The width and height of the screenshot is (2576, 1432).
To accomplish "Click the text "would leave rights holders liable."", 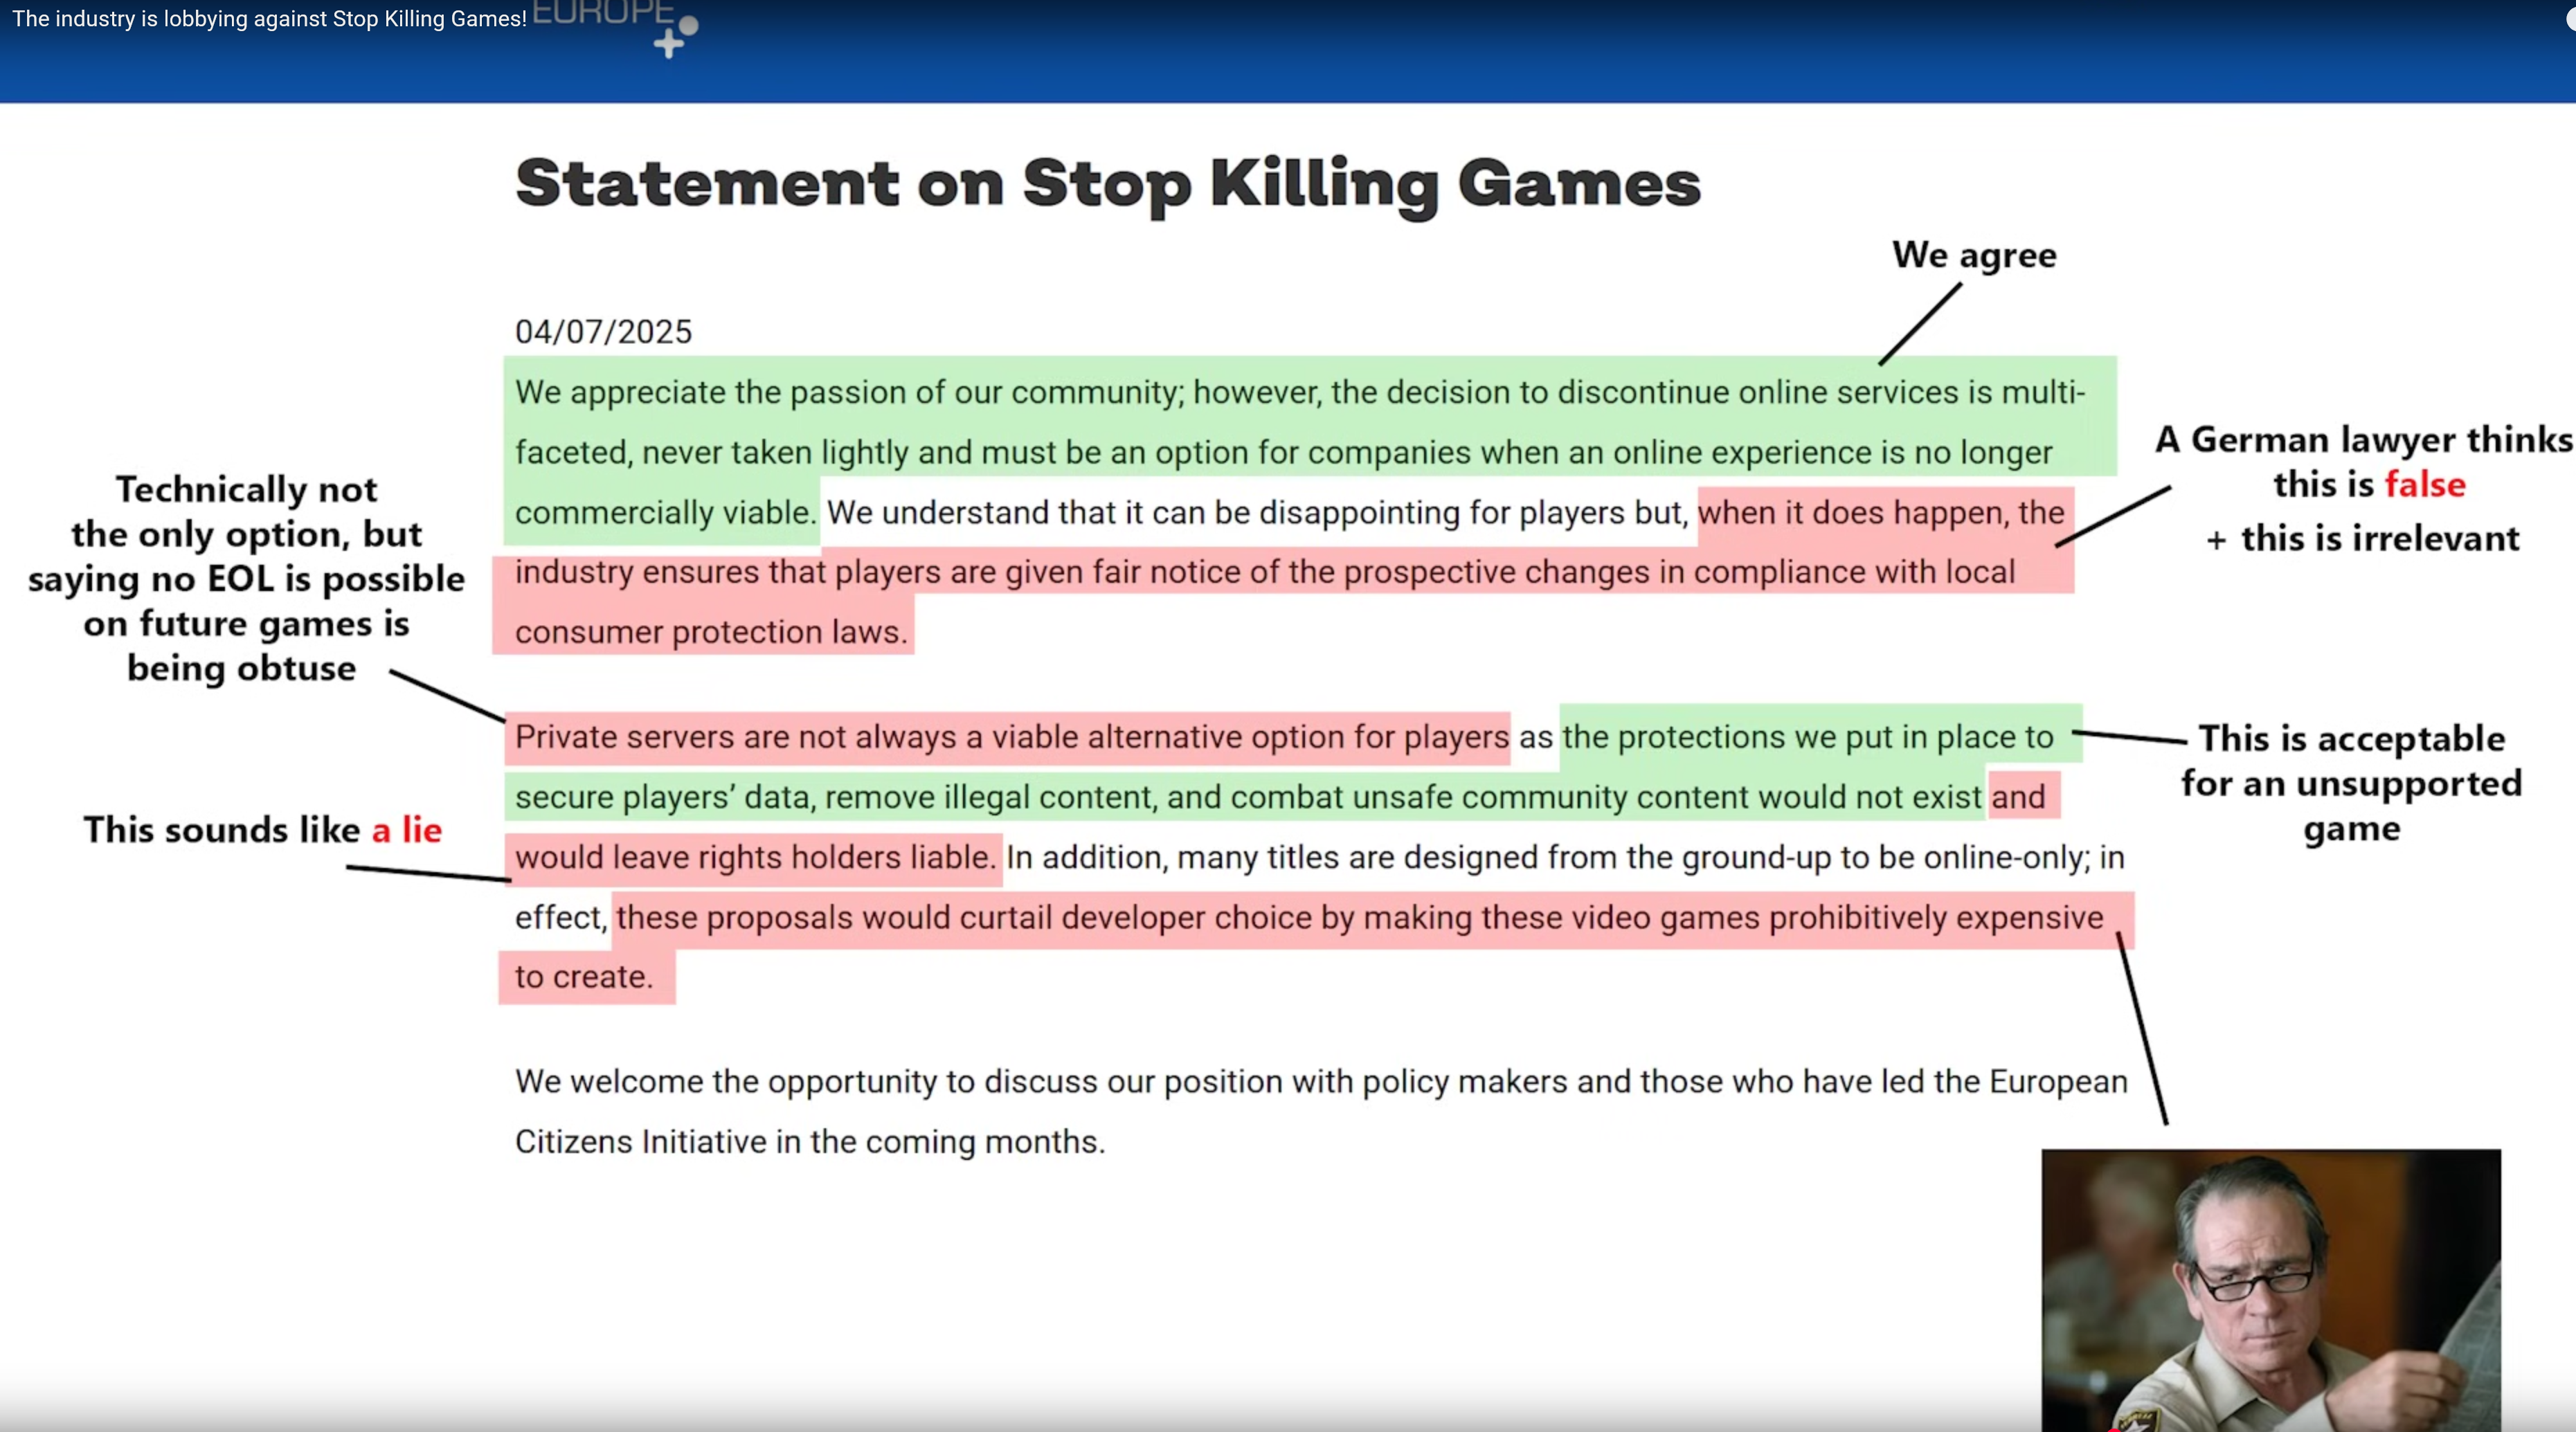I will point(755,857).
